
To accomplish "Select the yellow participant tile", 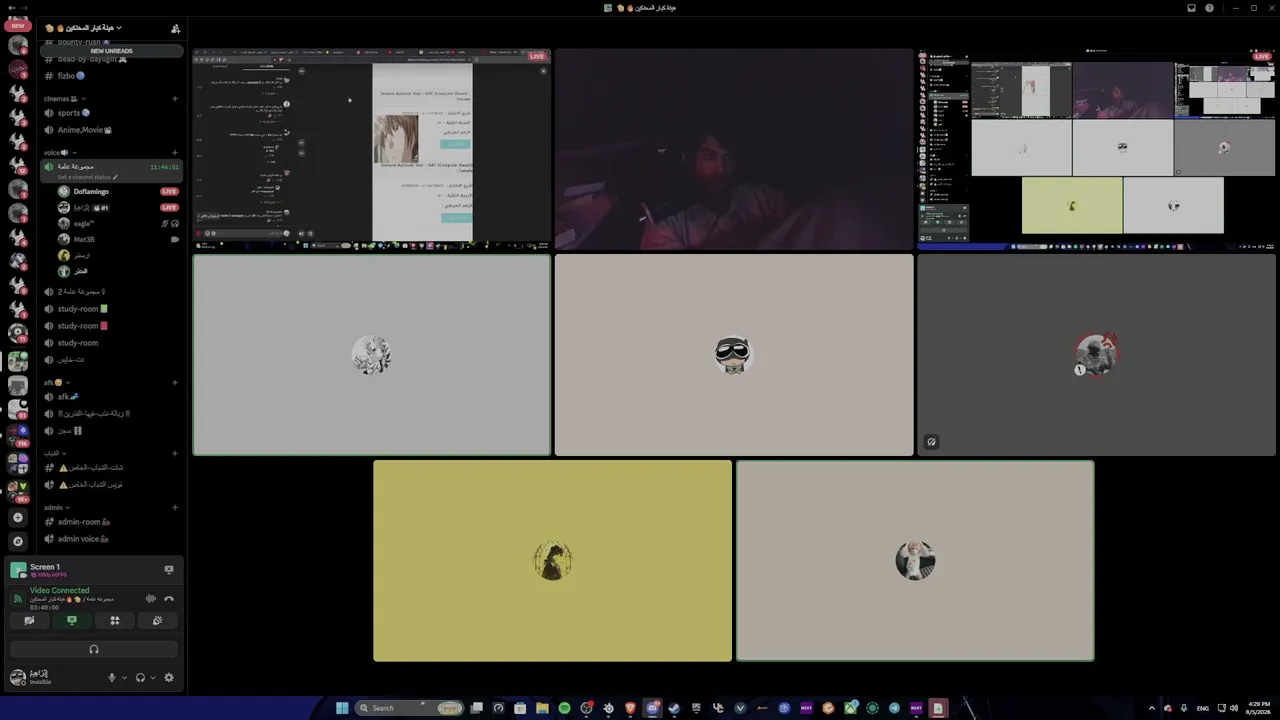I will 552,561.
